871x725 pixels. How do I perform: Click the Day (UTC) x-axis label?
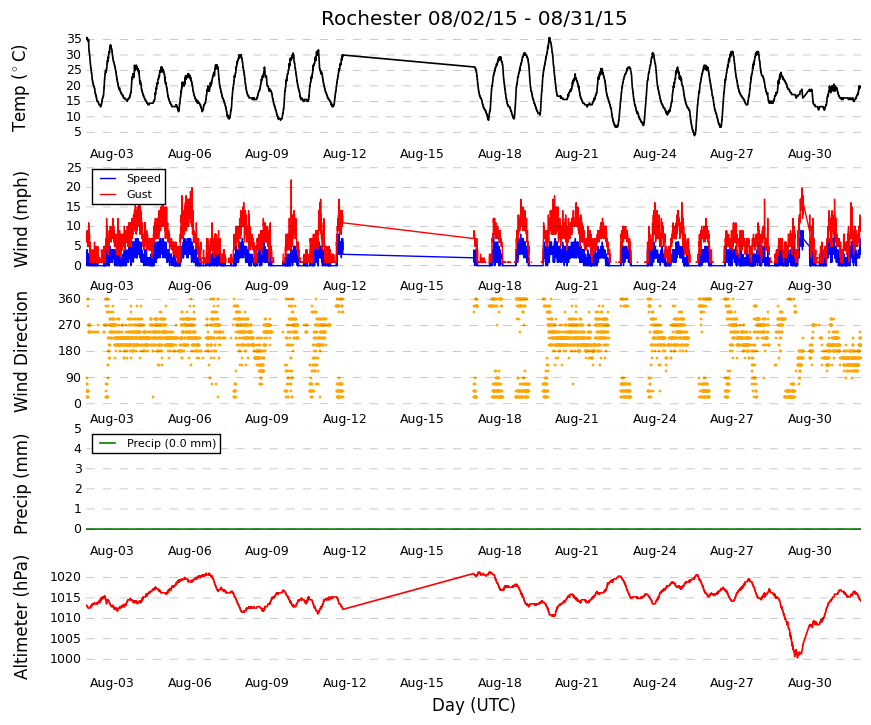pyautogui.click(x=474, y=705)
